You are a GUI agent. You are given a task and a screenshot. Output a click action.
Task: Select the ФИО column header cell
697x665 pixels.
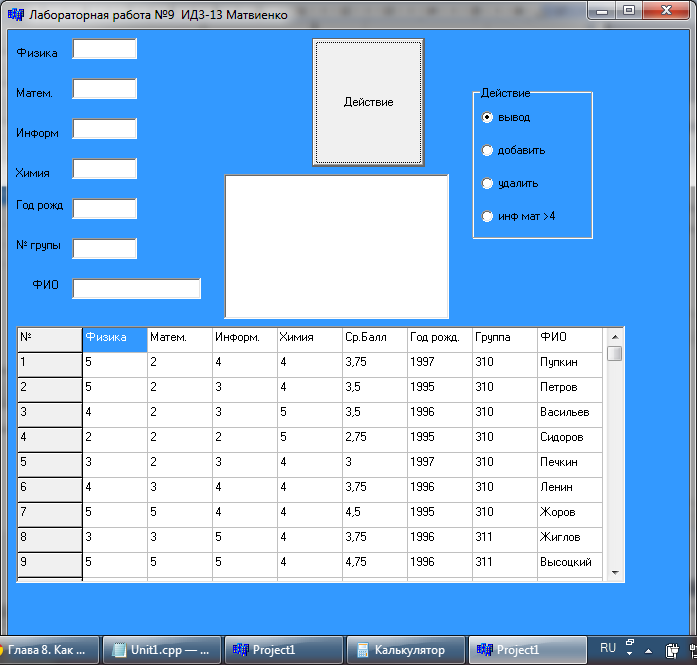pos(569,340)
